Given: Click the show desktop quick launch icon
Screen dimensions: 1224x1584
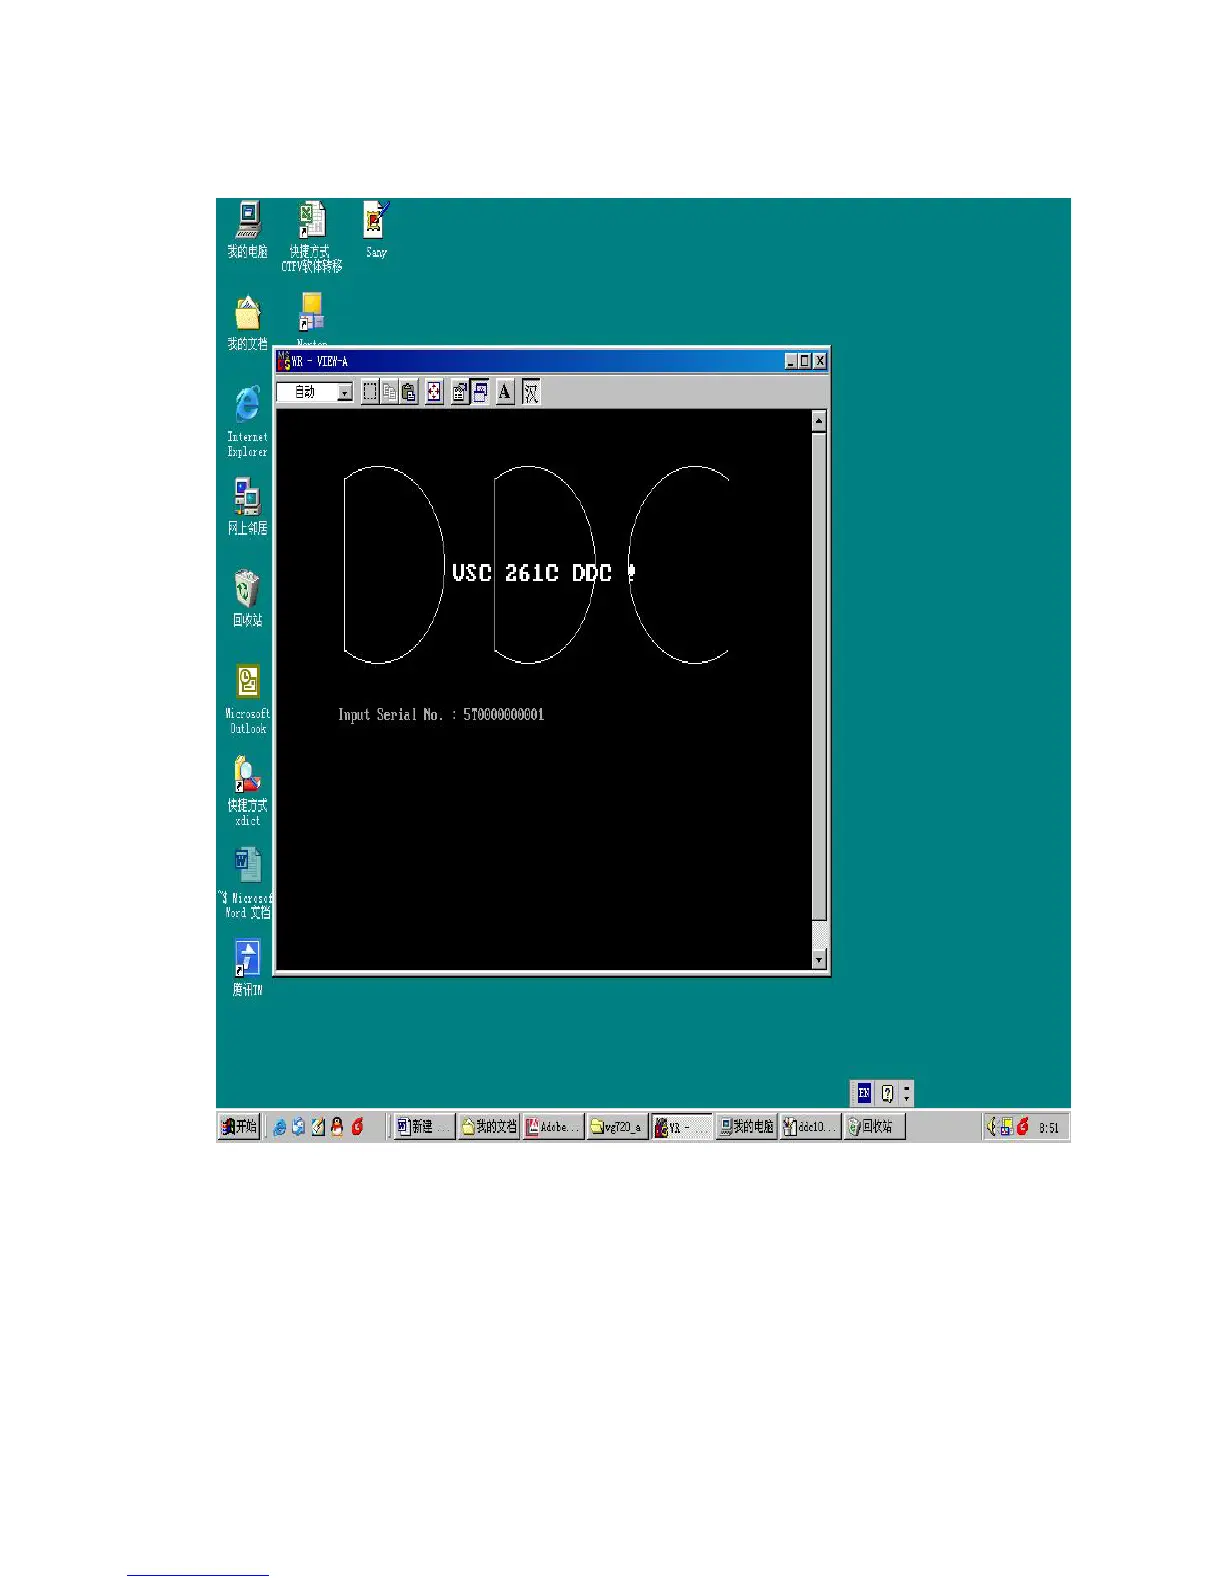Looking at the screenshot, I should 318,1127.
